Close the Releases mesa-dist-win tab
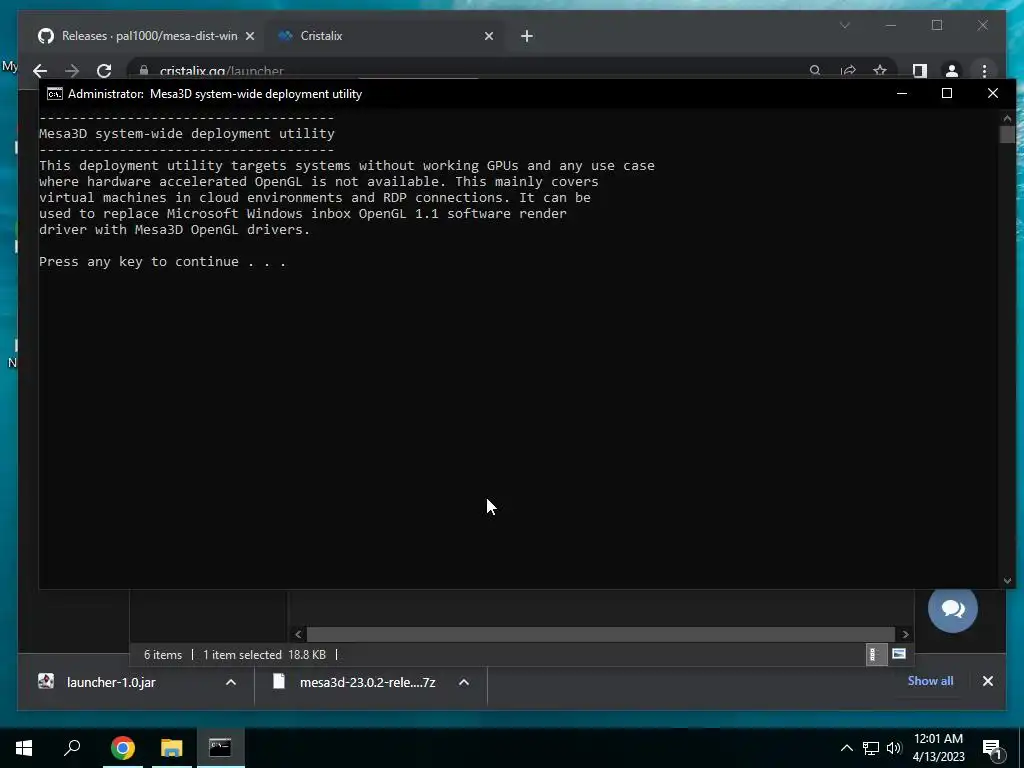The image size is (1024, 768). pyautogui.click(x=249, y=36)
